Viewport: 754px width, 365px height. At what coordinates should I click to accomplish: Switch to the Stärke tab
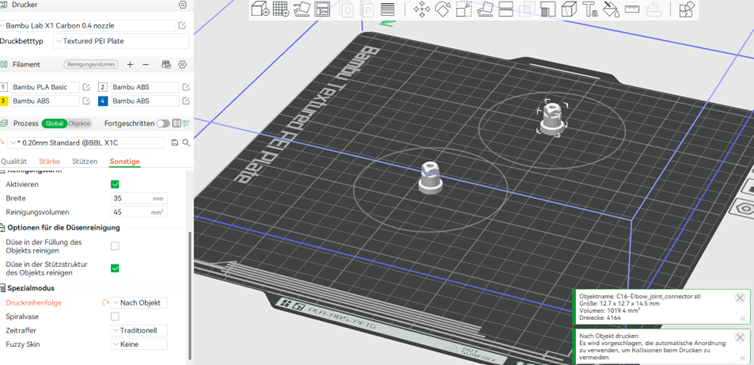(50, 162)
